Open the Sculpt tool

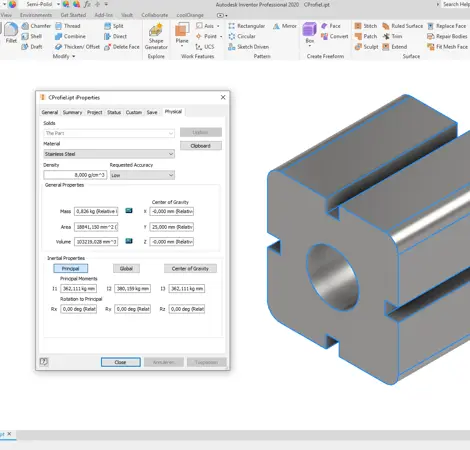(x=366, y=47)
